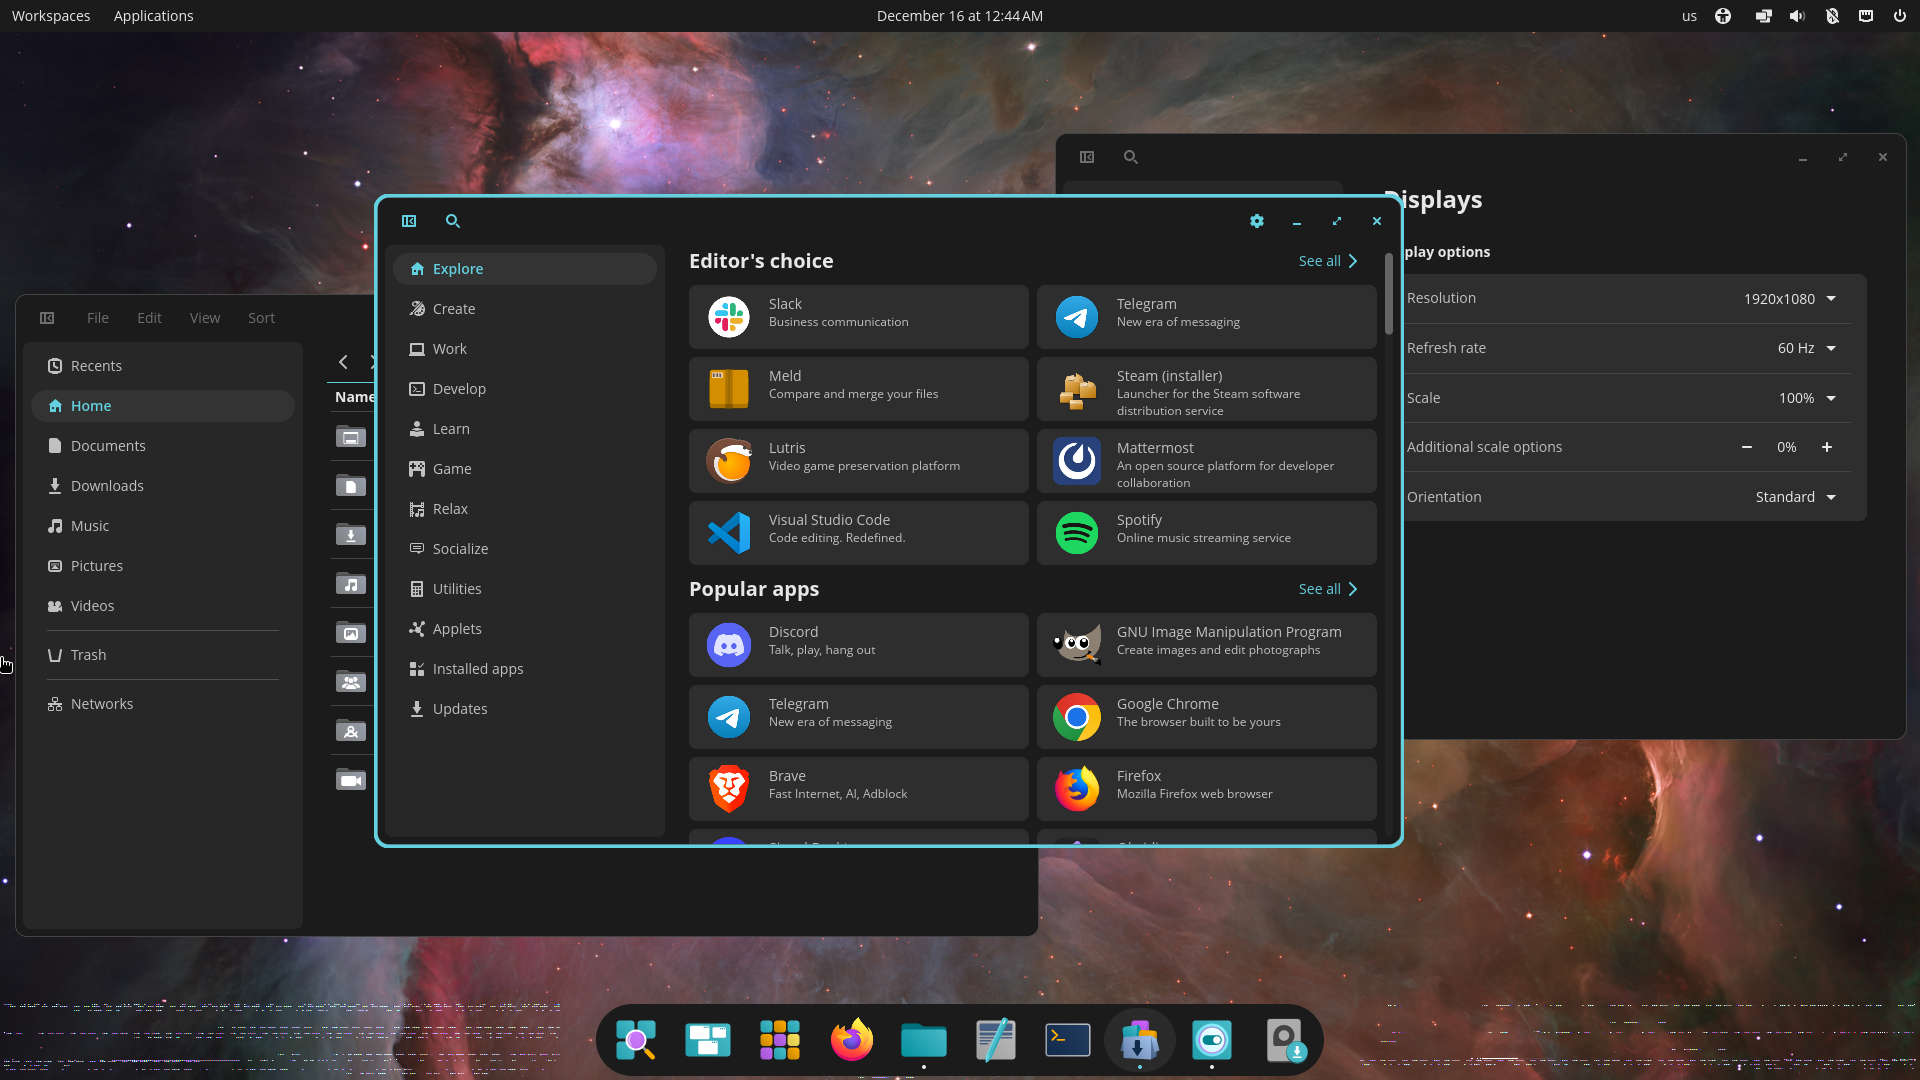Expand the Orientation Standard dropdown
This screenshot has width=1920, height=1080.
tap(1795, 497)
